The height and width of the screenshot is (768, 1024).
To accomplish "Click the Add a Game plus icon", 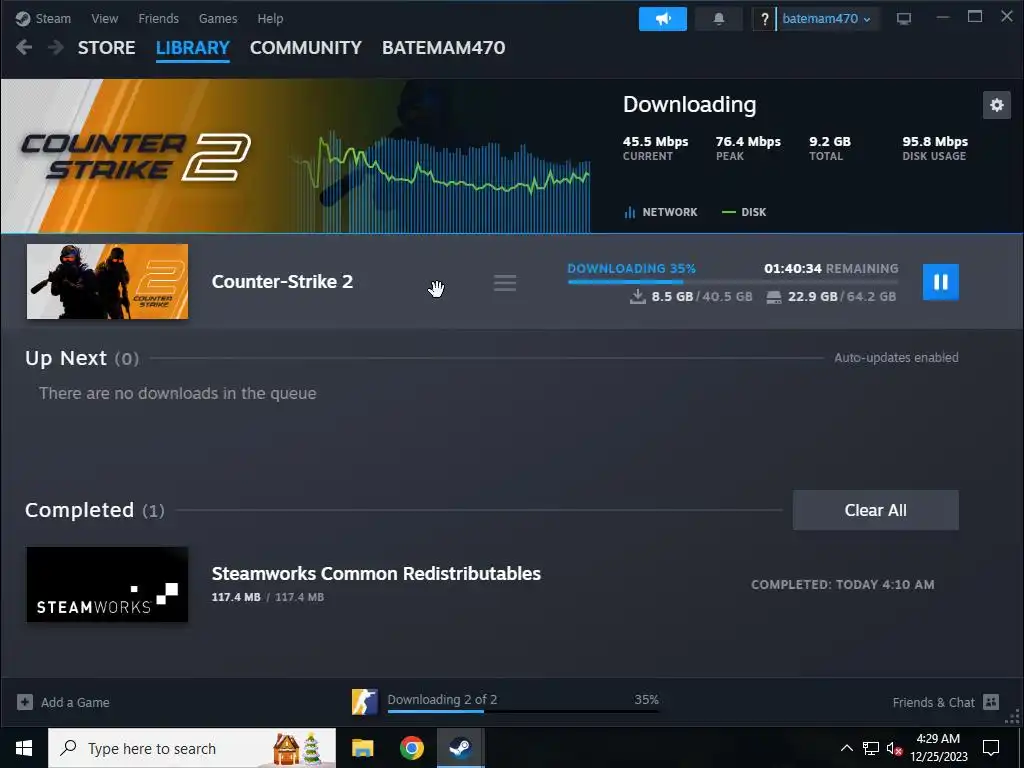I will 25,702.
